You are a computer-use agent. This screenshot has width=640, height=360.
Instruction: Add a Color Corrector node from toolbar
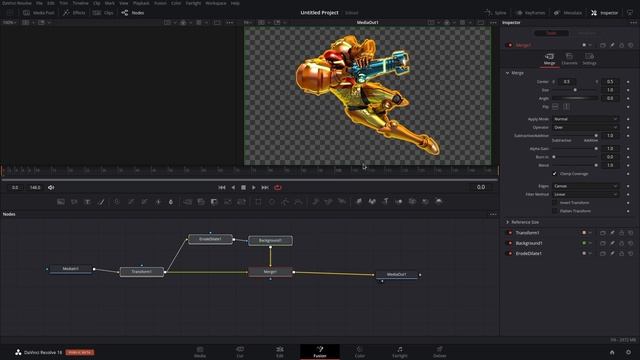coord(117,202)
